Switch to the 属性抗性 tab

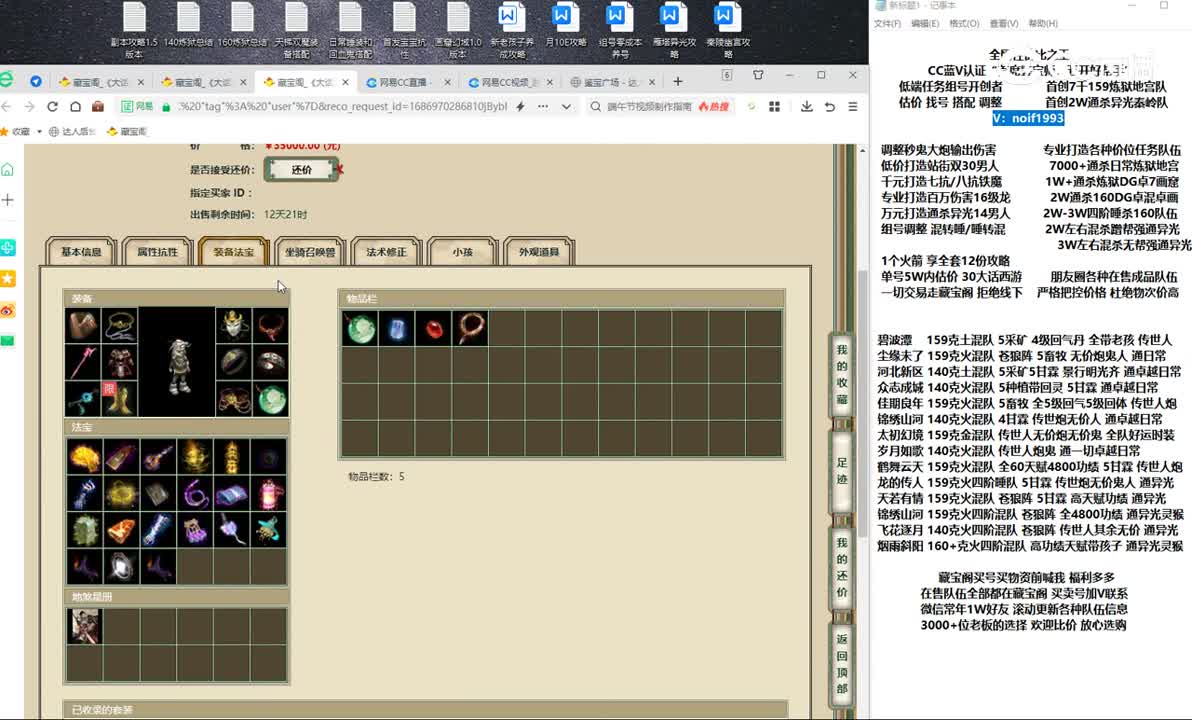[157, 252]
